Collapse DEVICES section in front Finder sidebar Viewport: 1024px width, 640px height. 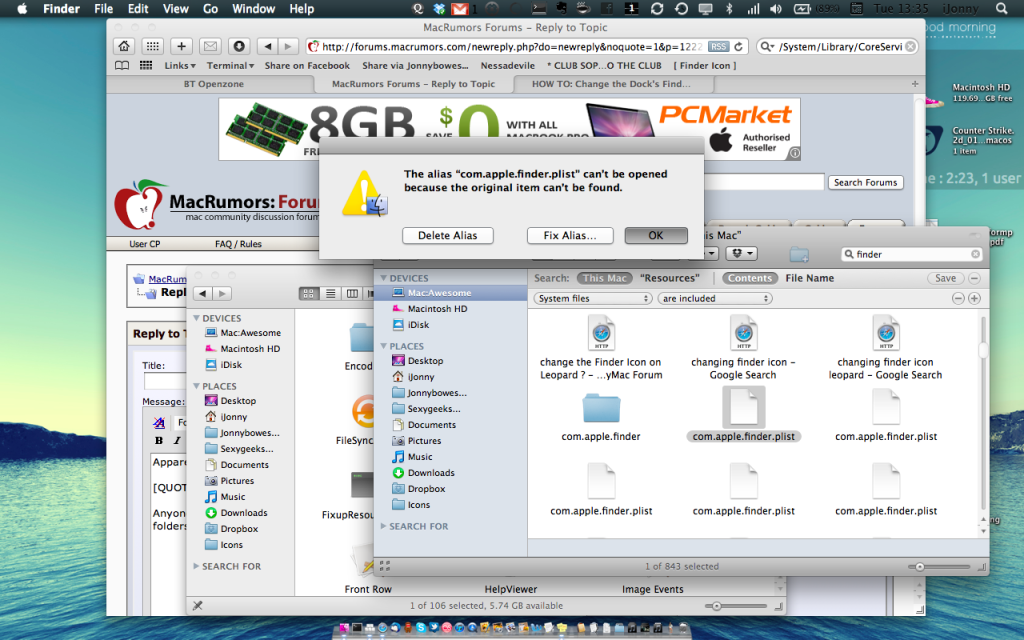[x=384, y=278]
